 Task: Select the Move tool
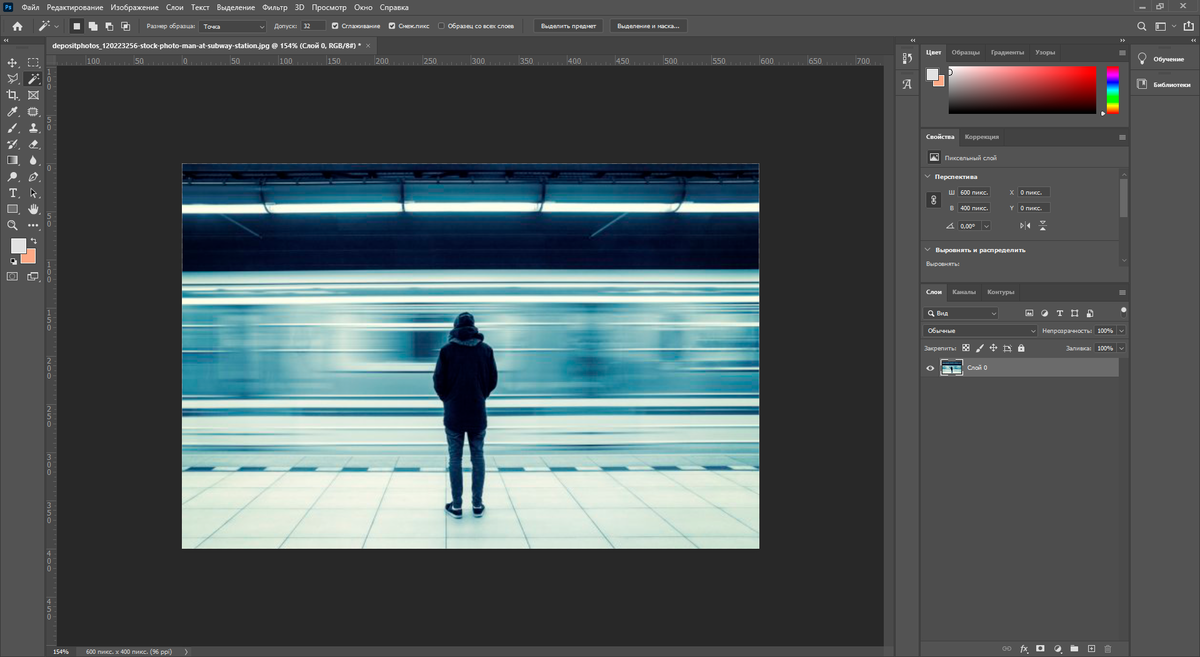tap(13, 62)
